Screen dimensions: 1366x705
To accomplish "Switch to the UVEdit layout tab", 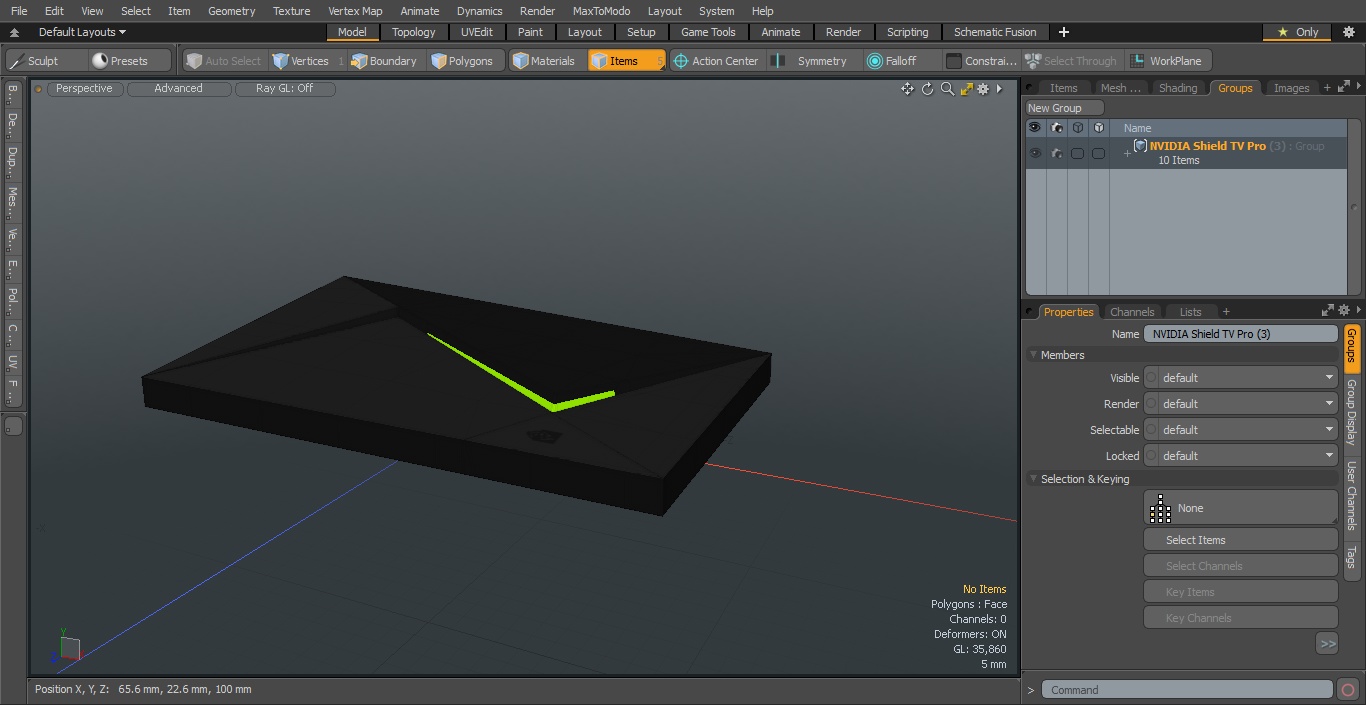I will [477, 32].
